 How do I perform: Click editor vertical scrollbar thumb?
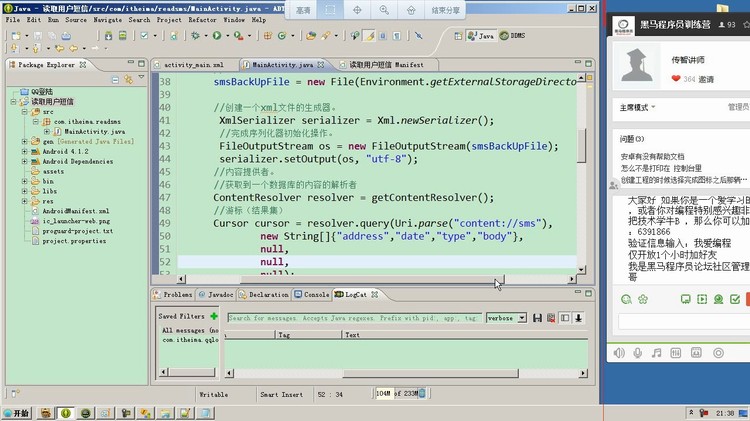tap(581, 146)
